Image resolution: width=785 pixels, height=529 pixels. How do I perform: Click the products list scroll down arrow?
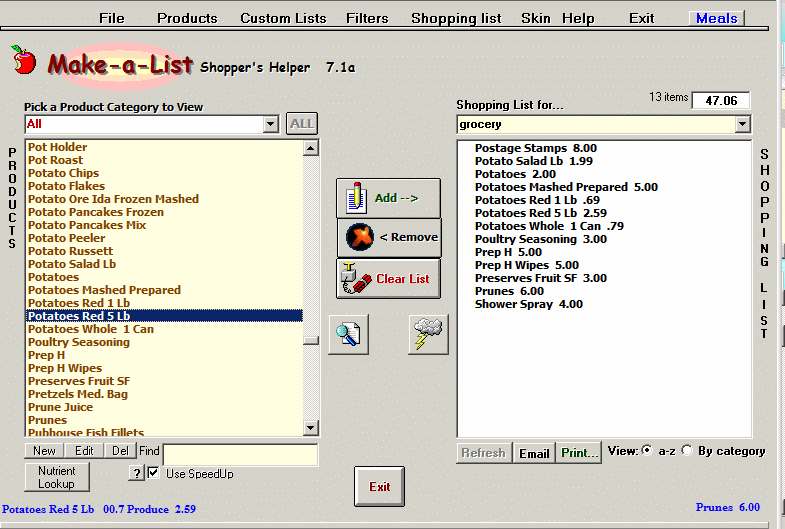[x=311, y=427]
